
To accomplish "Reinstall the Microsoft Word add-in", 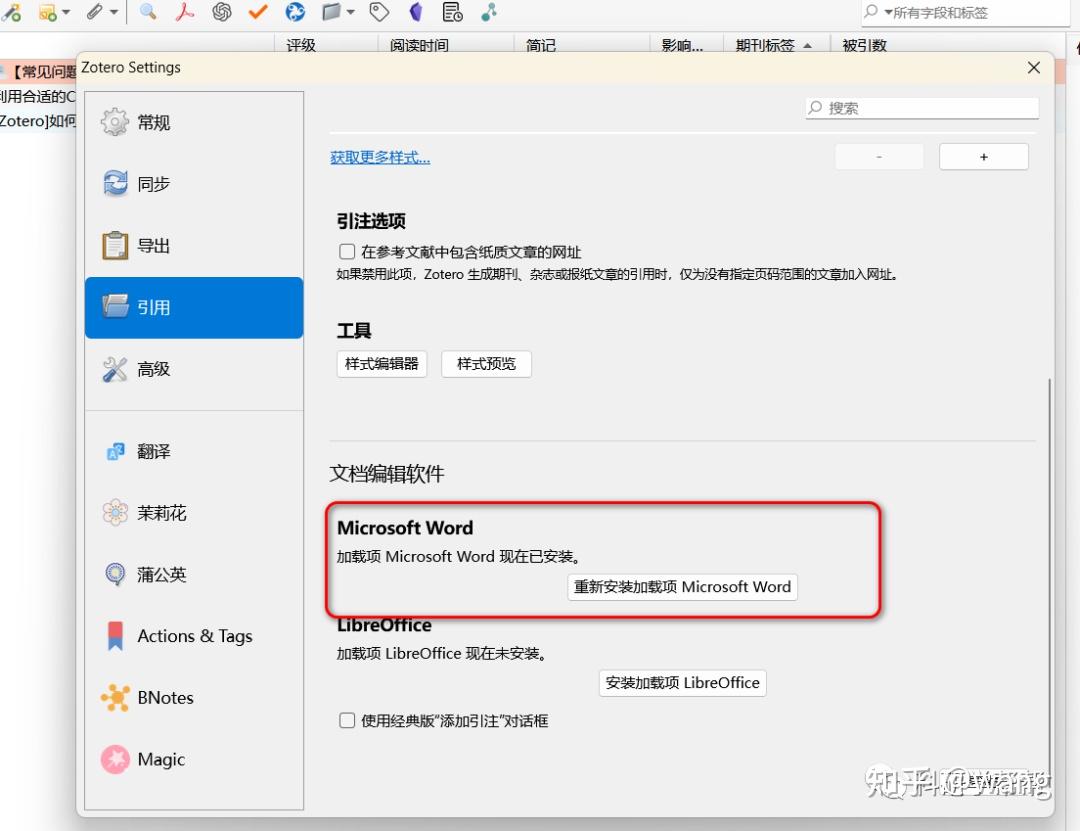I will 682,587.
